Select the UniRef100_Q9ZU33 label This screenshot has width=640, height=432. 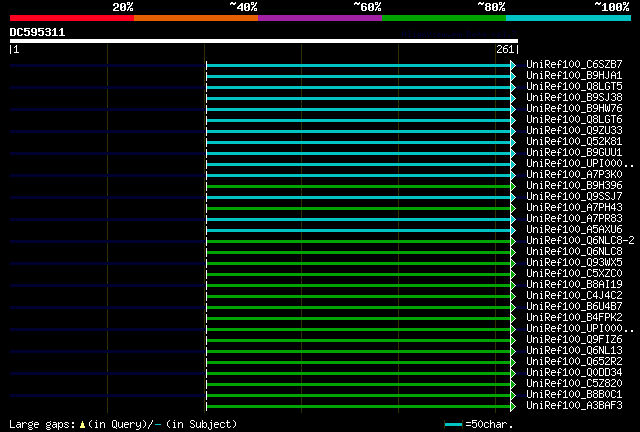(x=574, y=130)
